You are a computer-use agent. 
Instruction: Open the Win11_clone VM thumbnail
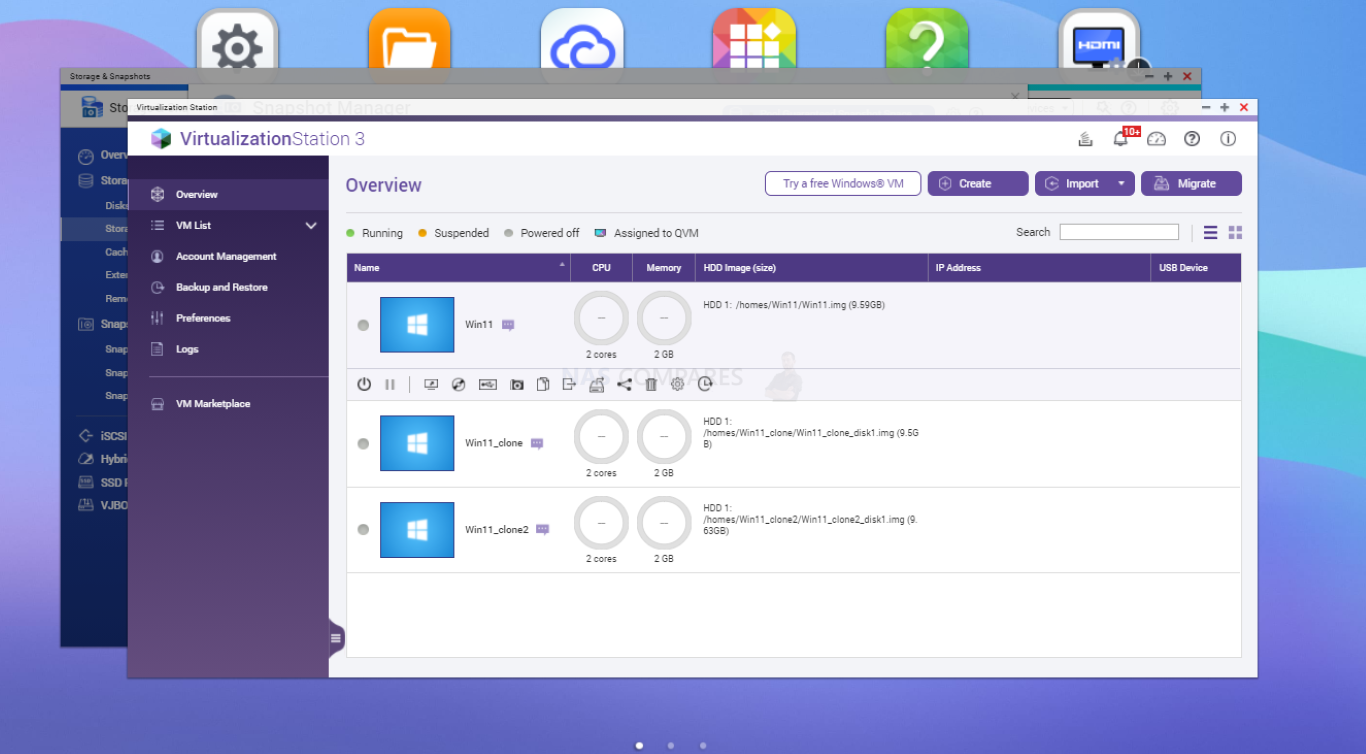417,443
